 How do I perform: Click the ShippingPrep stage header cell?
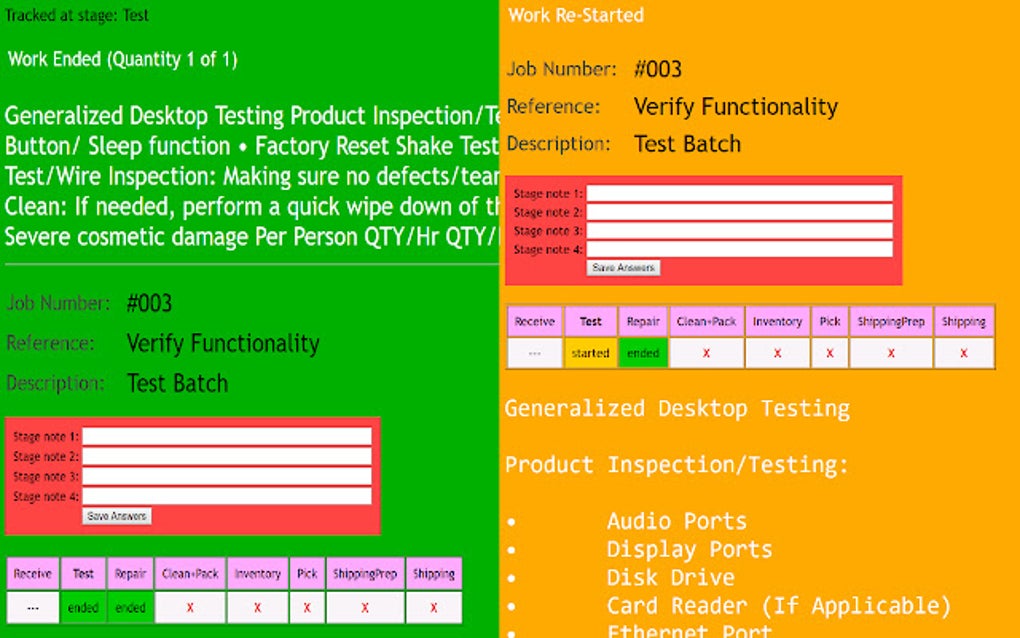pos(890,321)
